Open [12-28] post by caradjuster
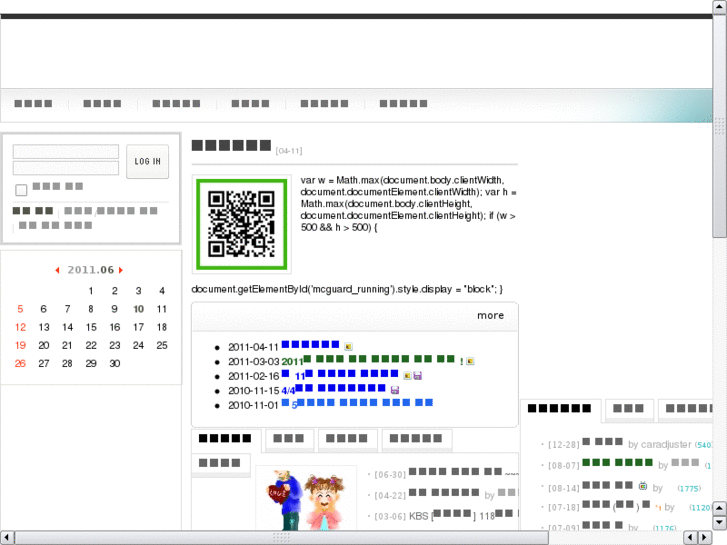Viewport: 727px width, 545px height. (x=603, y=442)
